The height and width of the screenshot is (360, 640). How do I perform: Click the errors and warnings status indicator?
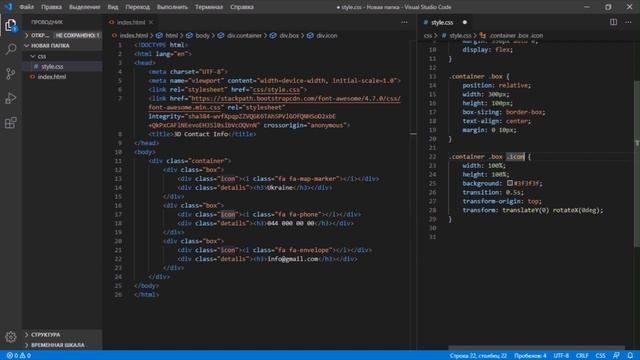point(19,356)
